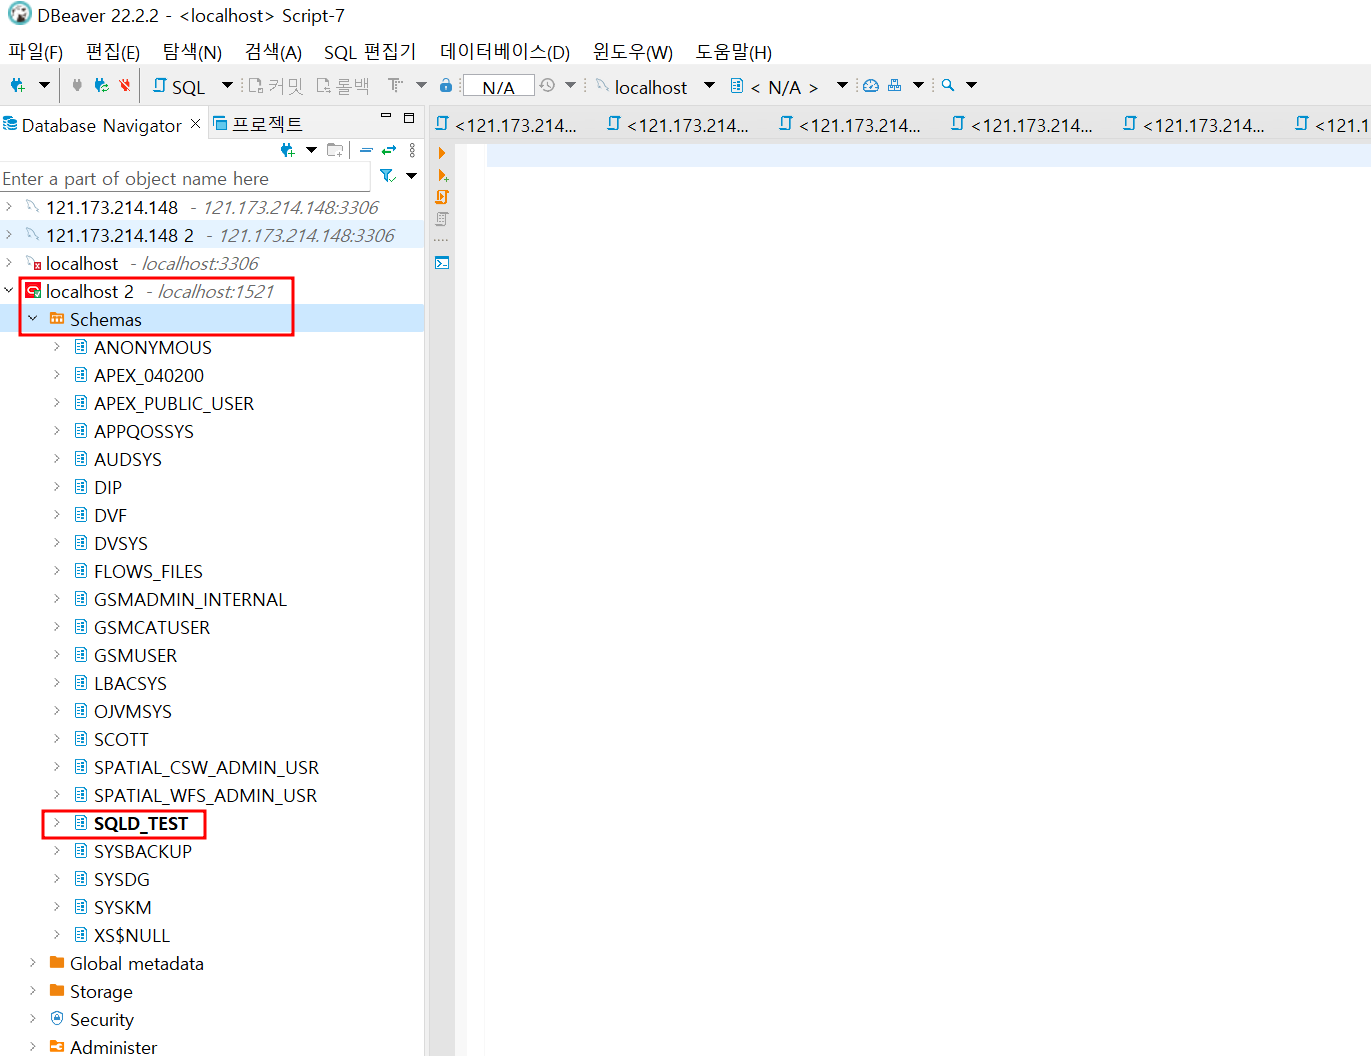This screenshot has width=1371, height=1056.
Task: Close the Database Navigator tab
Action: pyautogui.click(x=196, y=124)
